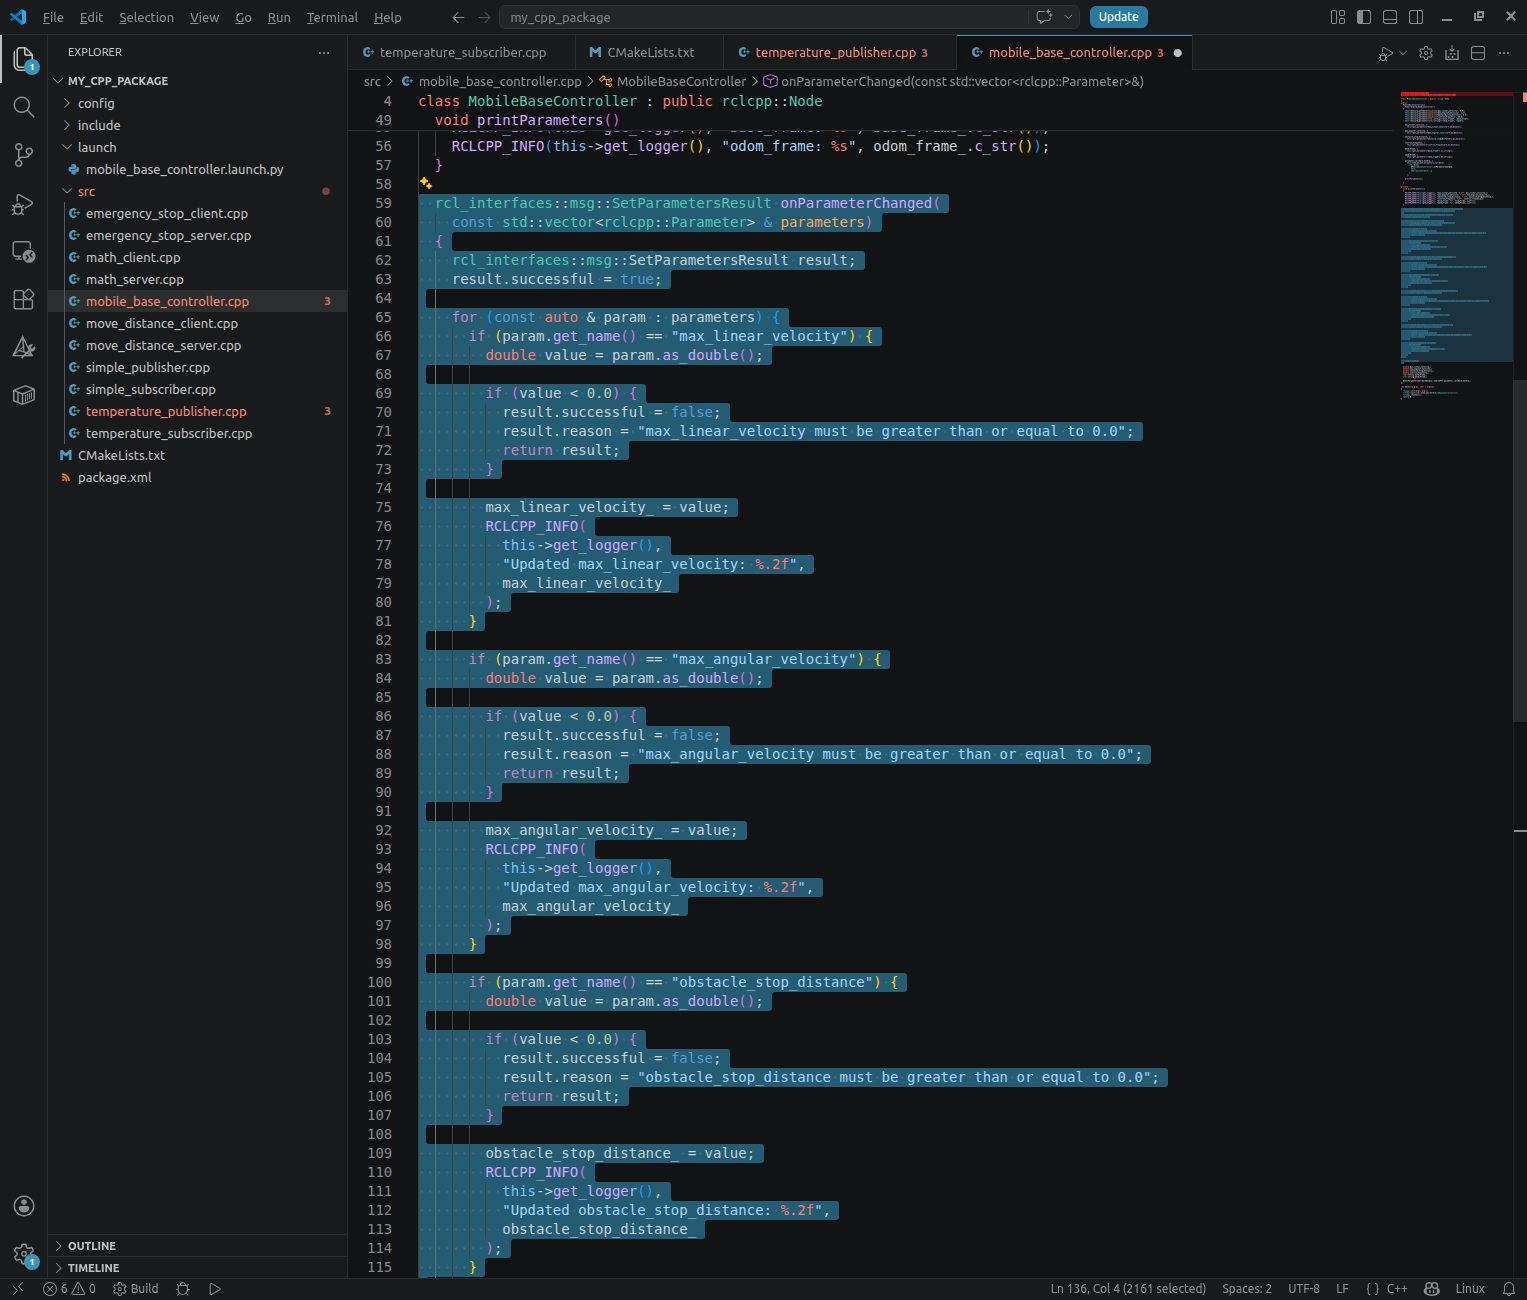Image resolution: width=1527 pixels, height=1300 pixels.
Task: Click the debug bug icon in status bar
Action: pos(182,1289)
